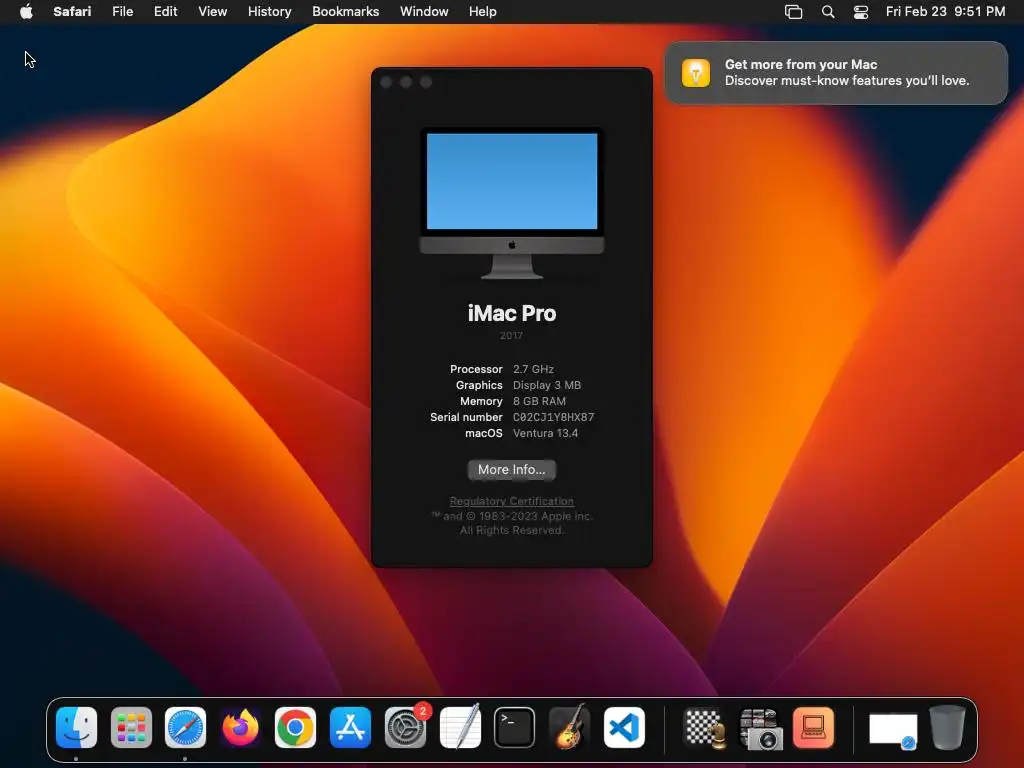
Task: Click the minimized Safari window in Dock
Action: point(893,730)
